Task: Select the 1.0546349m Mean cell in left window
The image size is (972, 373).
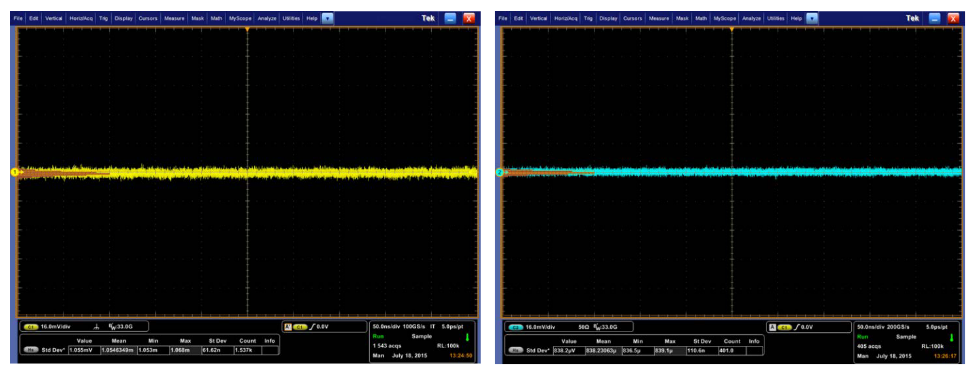Action: (x=118, y=350)
